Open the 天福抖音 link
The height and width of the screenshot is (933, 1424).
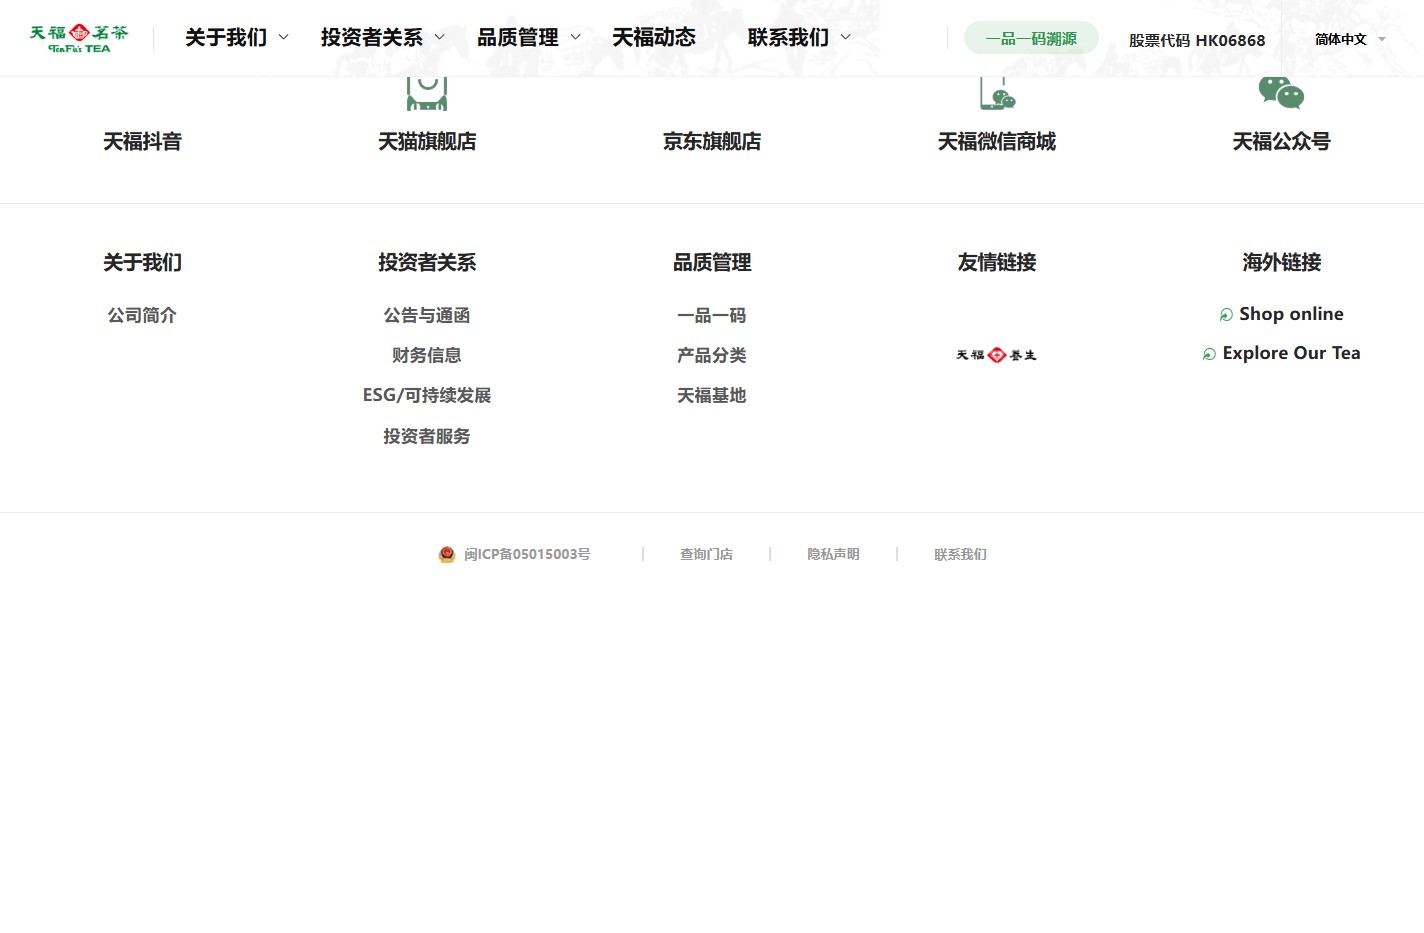tap(142, 141)
